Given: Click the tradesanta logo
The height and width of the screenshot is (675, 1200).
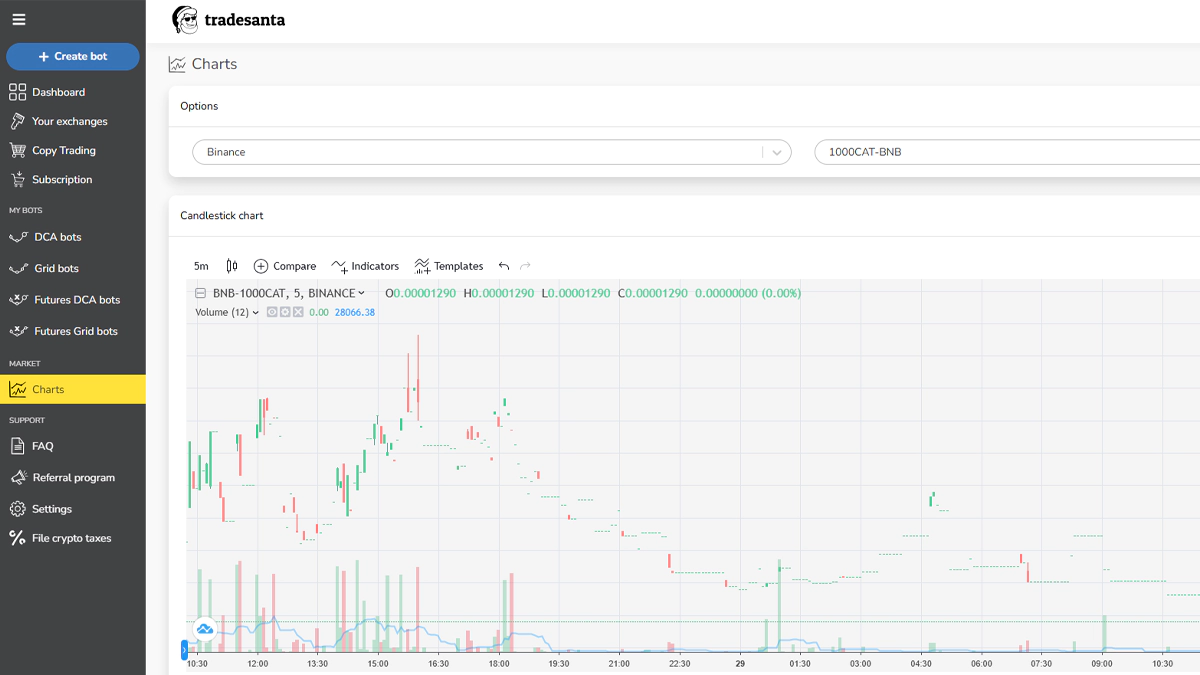Looking at the screenshot, I should (228, 20).
